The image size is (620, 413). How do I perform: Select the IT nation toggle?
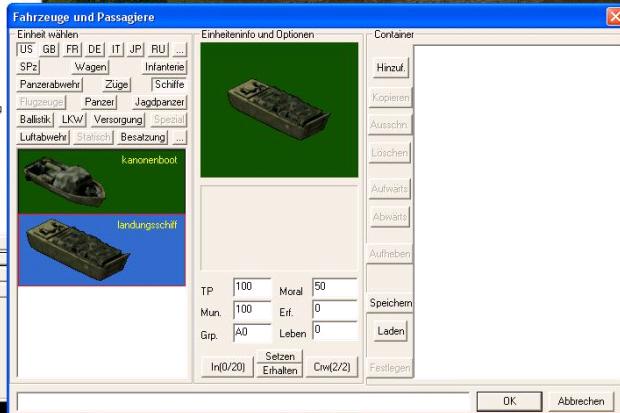116,49
